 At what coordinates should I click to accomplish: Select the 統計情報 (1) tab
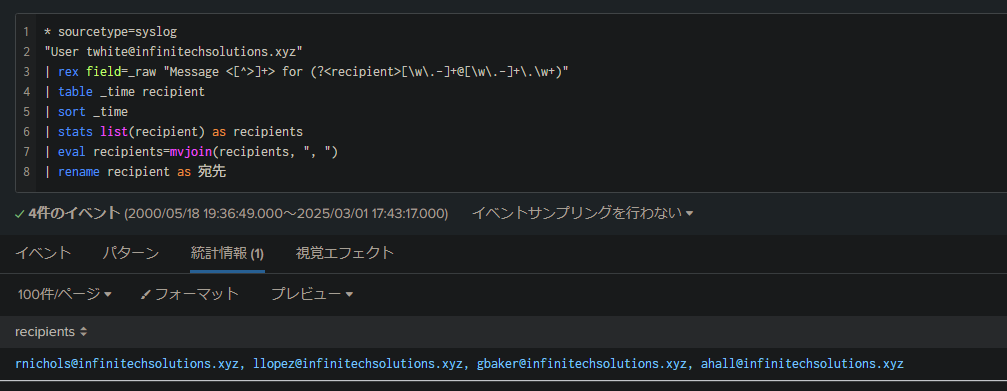tap(227, 253)
